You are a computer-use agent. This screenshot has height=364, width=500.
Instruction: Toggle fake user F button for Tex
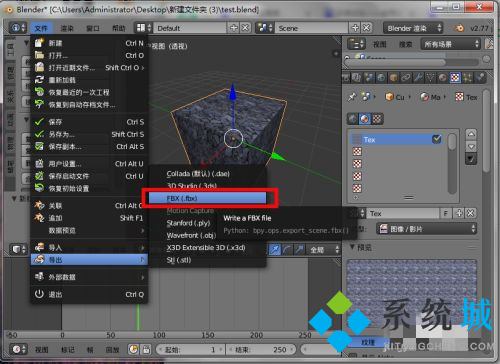point(446,213)
